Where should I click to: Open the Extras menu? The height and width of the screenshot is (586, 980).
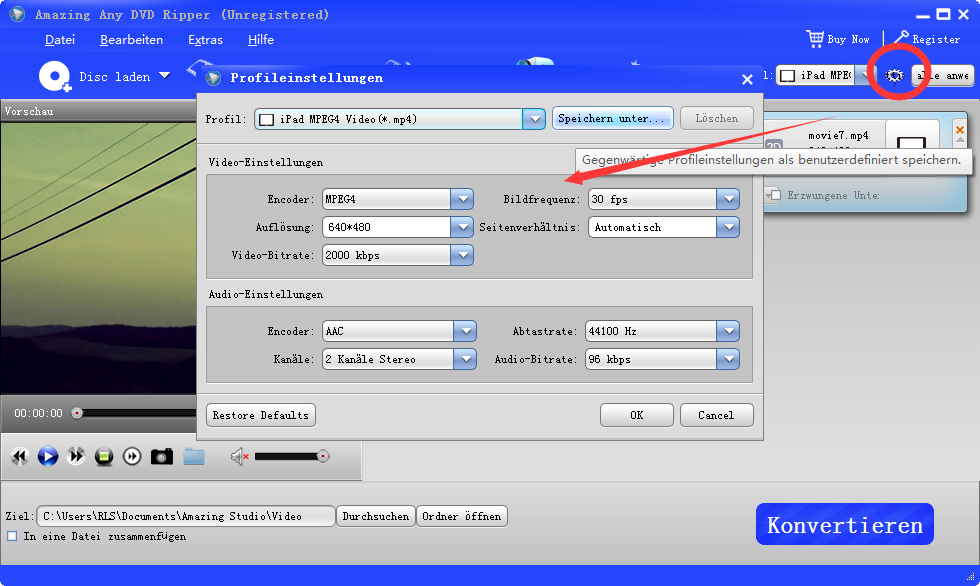pos(205,40)
